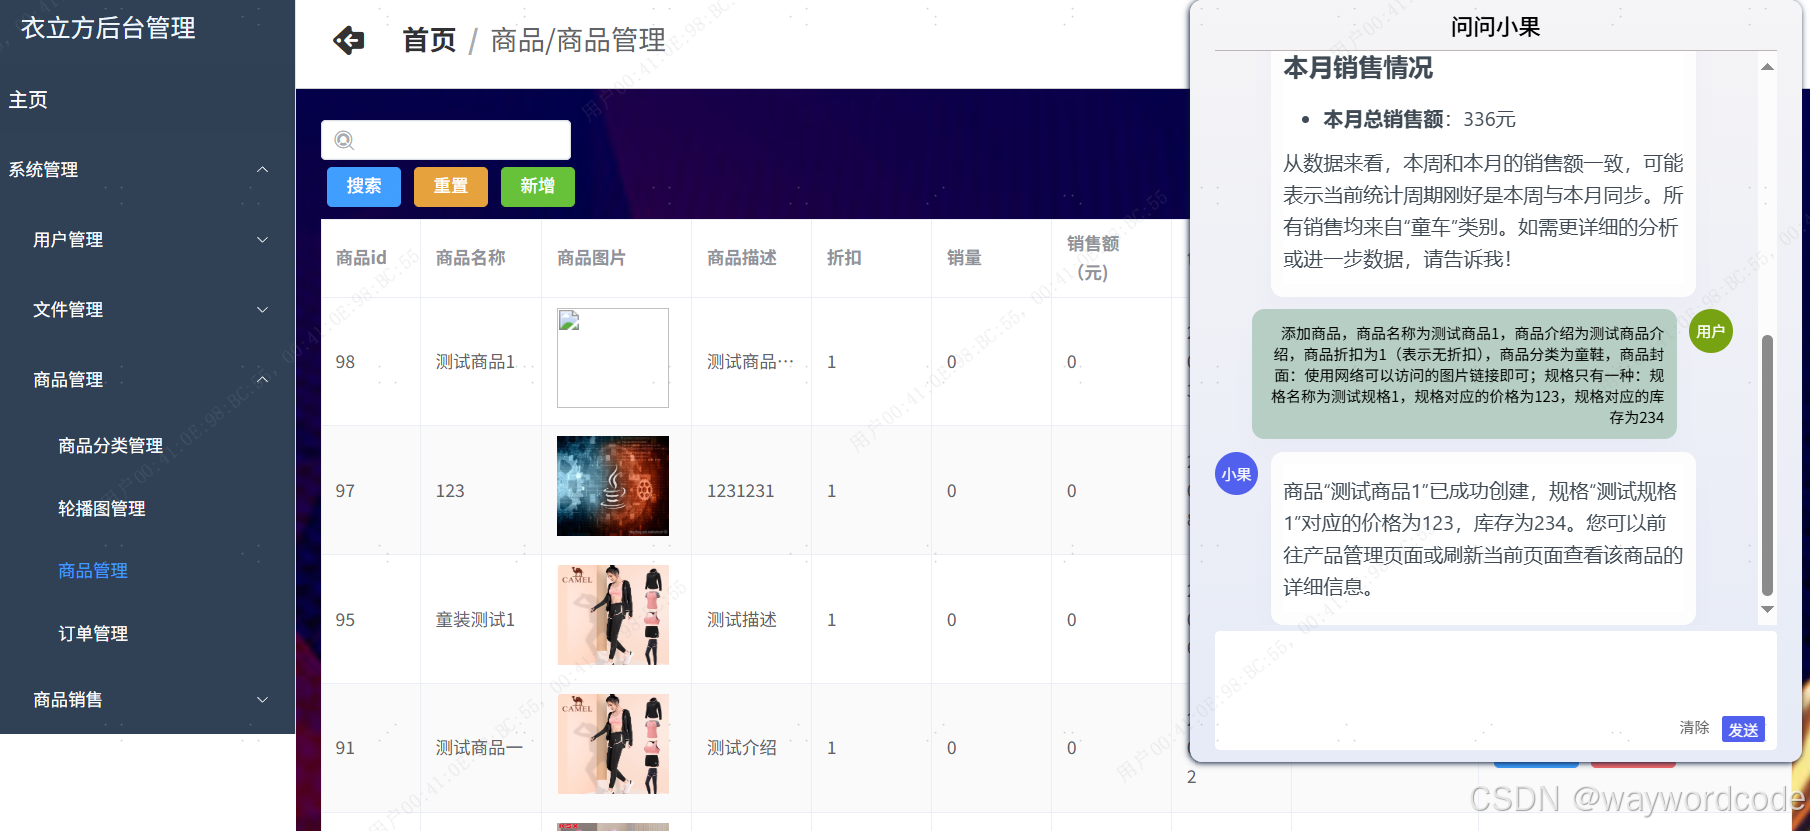1810x831 pixels.
Task: Click description cell 测试描述
Action: tap(742, 620)
